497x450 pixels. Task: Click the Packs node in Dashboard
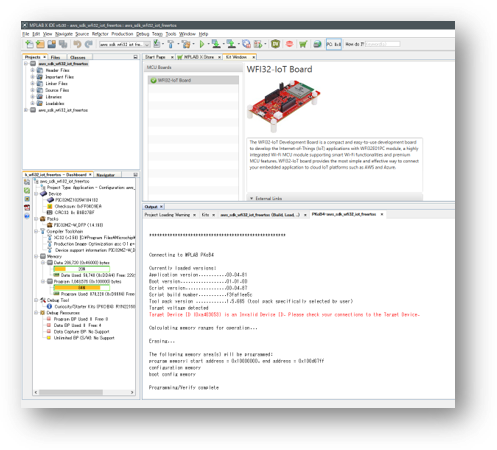pyautogui.click(x=52, y=219)
